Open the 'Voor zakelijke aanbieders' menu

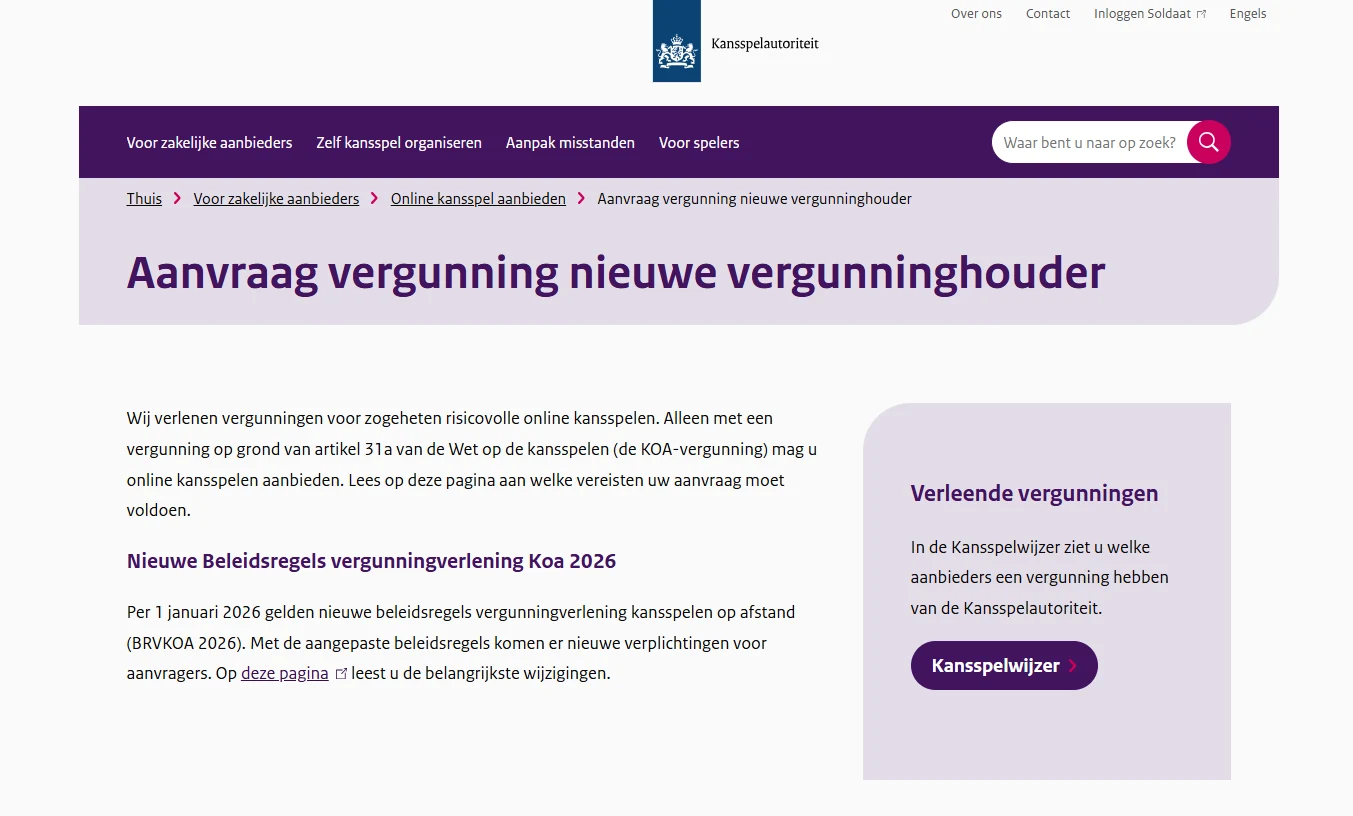click(x=209, y=143)
